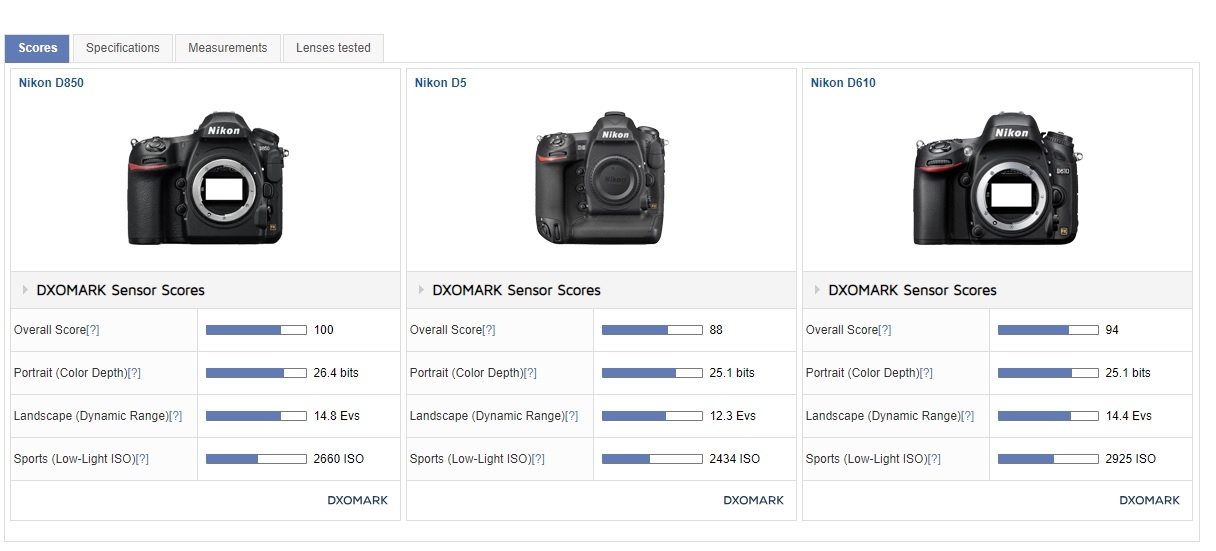Open Landscape Dynamic Range help [?] for D850
1216x551 pixels.
click(x=175, y=416)
